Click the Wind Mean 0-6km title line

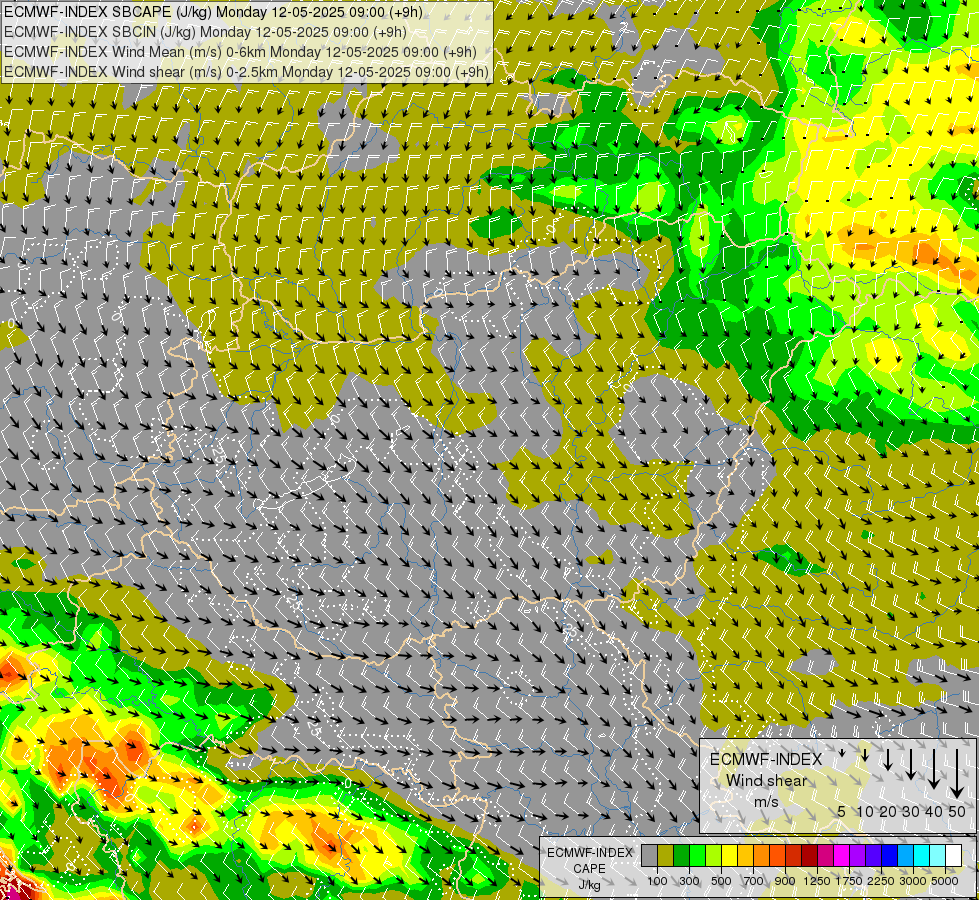(240, 52)
